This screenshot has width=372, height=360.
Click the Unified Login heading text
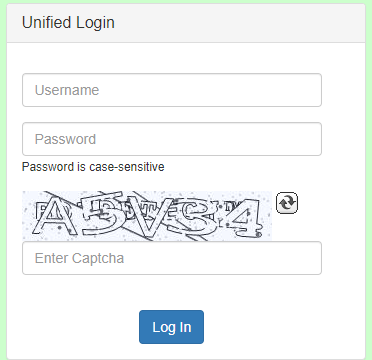point(68,23)
